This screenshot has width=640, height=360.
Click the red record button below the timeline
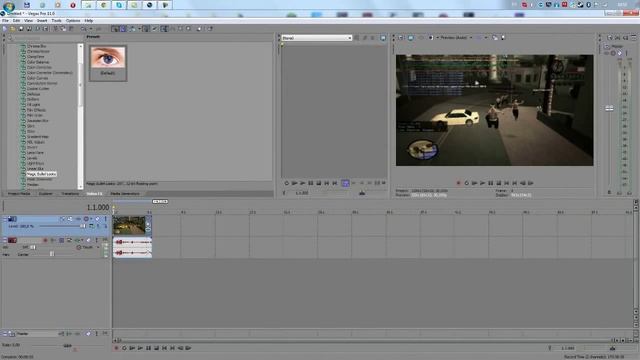point(116,348)
